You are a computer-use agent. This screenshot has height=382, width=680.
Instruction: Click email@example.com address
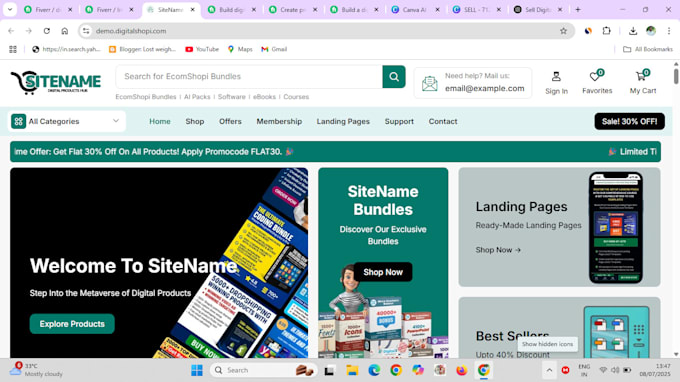point(484,88)
